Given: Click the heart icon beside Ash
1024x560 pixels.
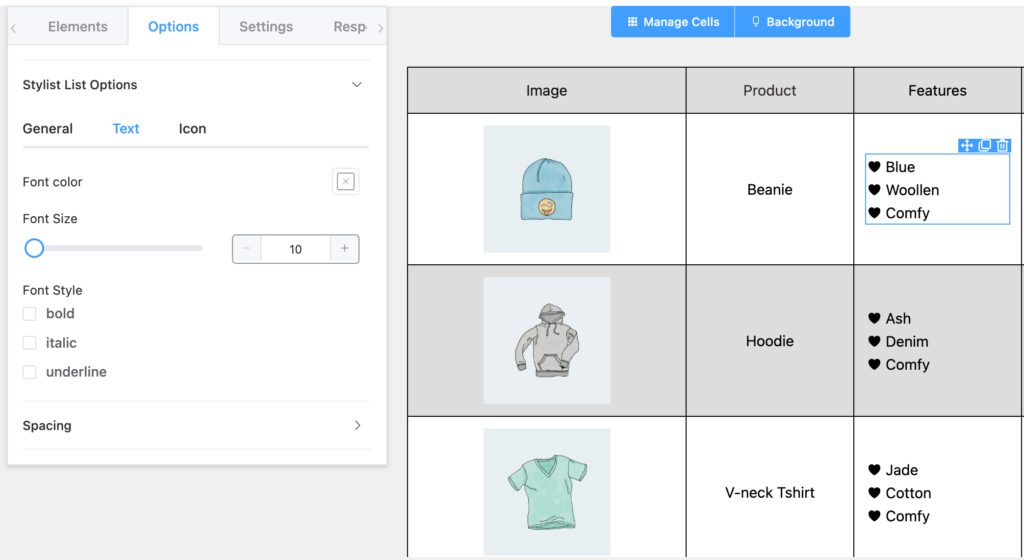Looking at the screenshot, I should coord(874,319).
